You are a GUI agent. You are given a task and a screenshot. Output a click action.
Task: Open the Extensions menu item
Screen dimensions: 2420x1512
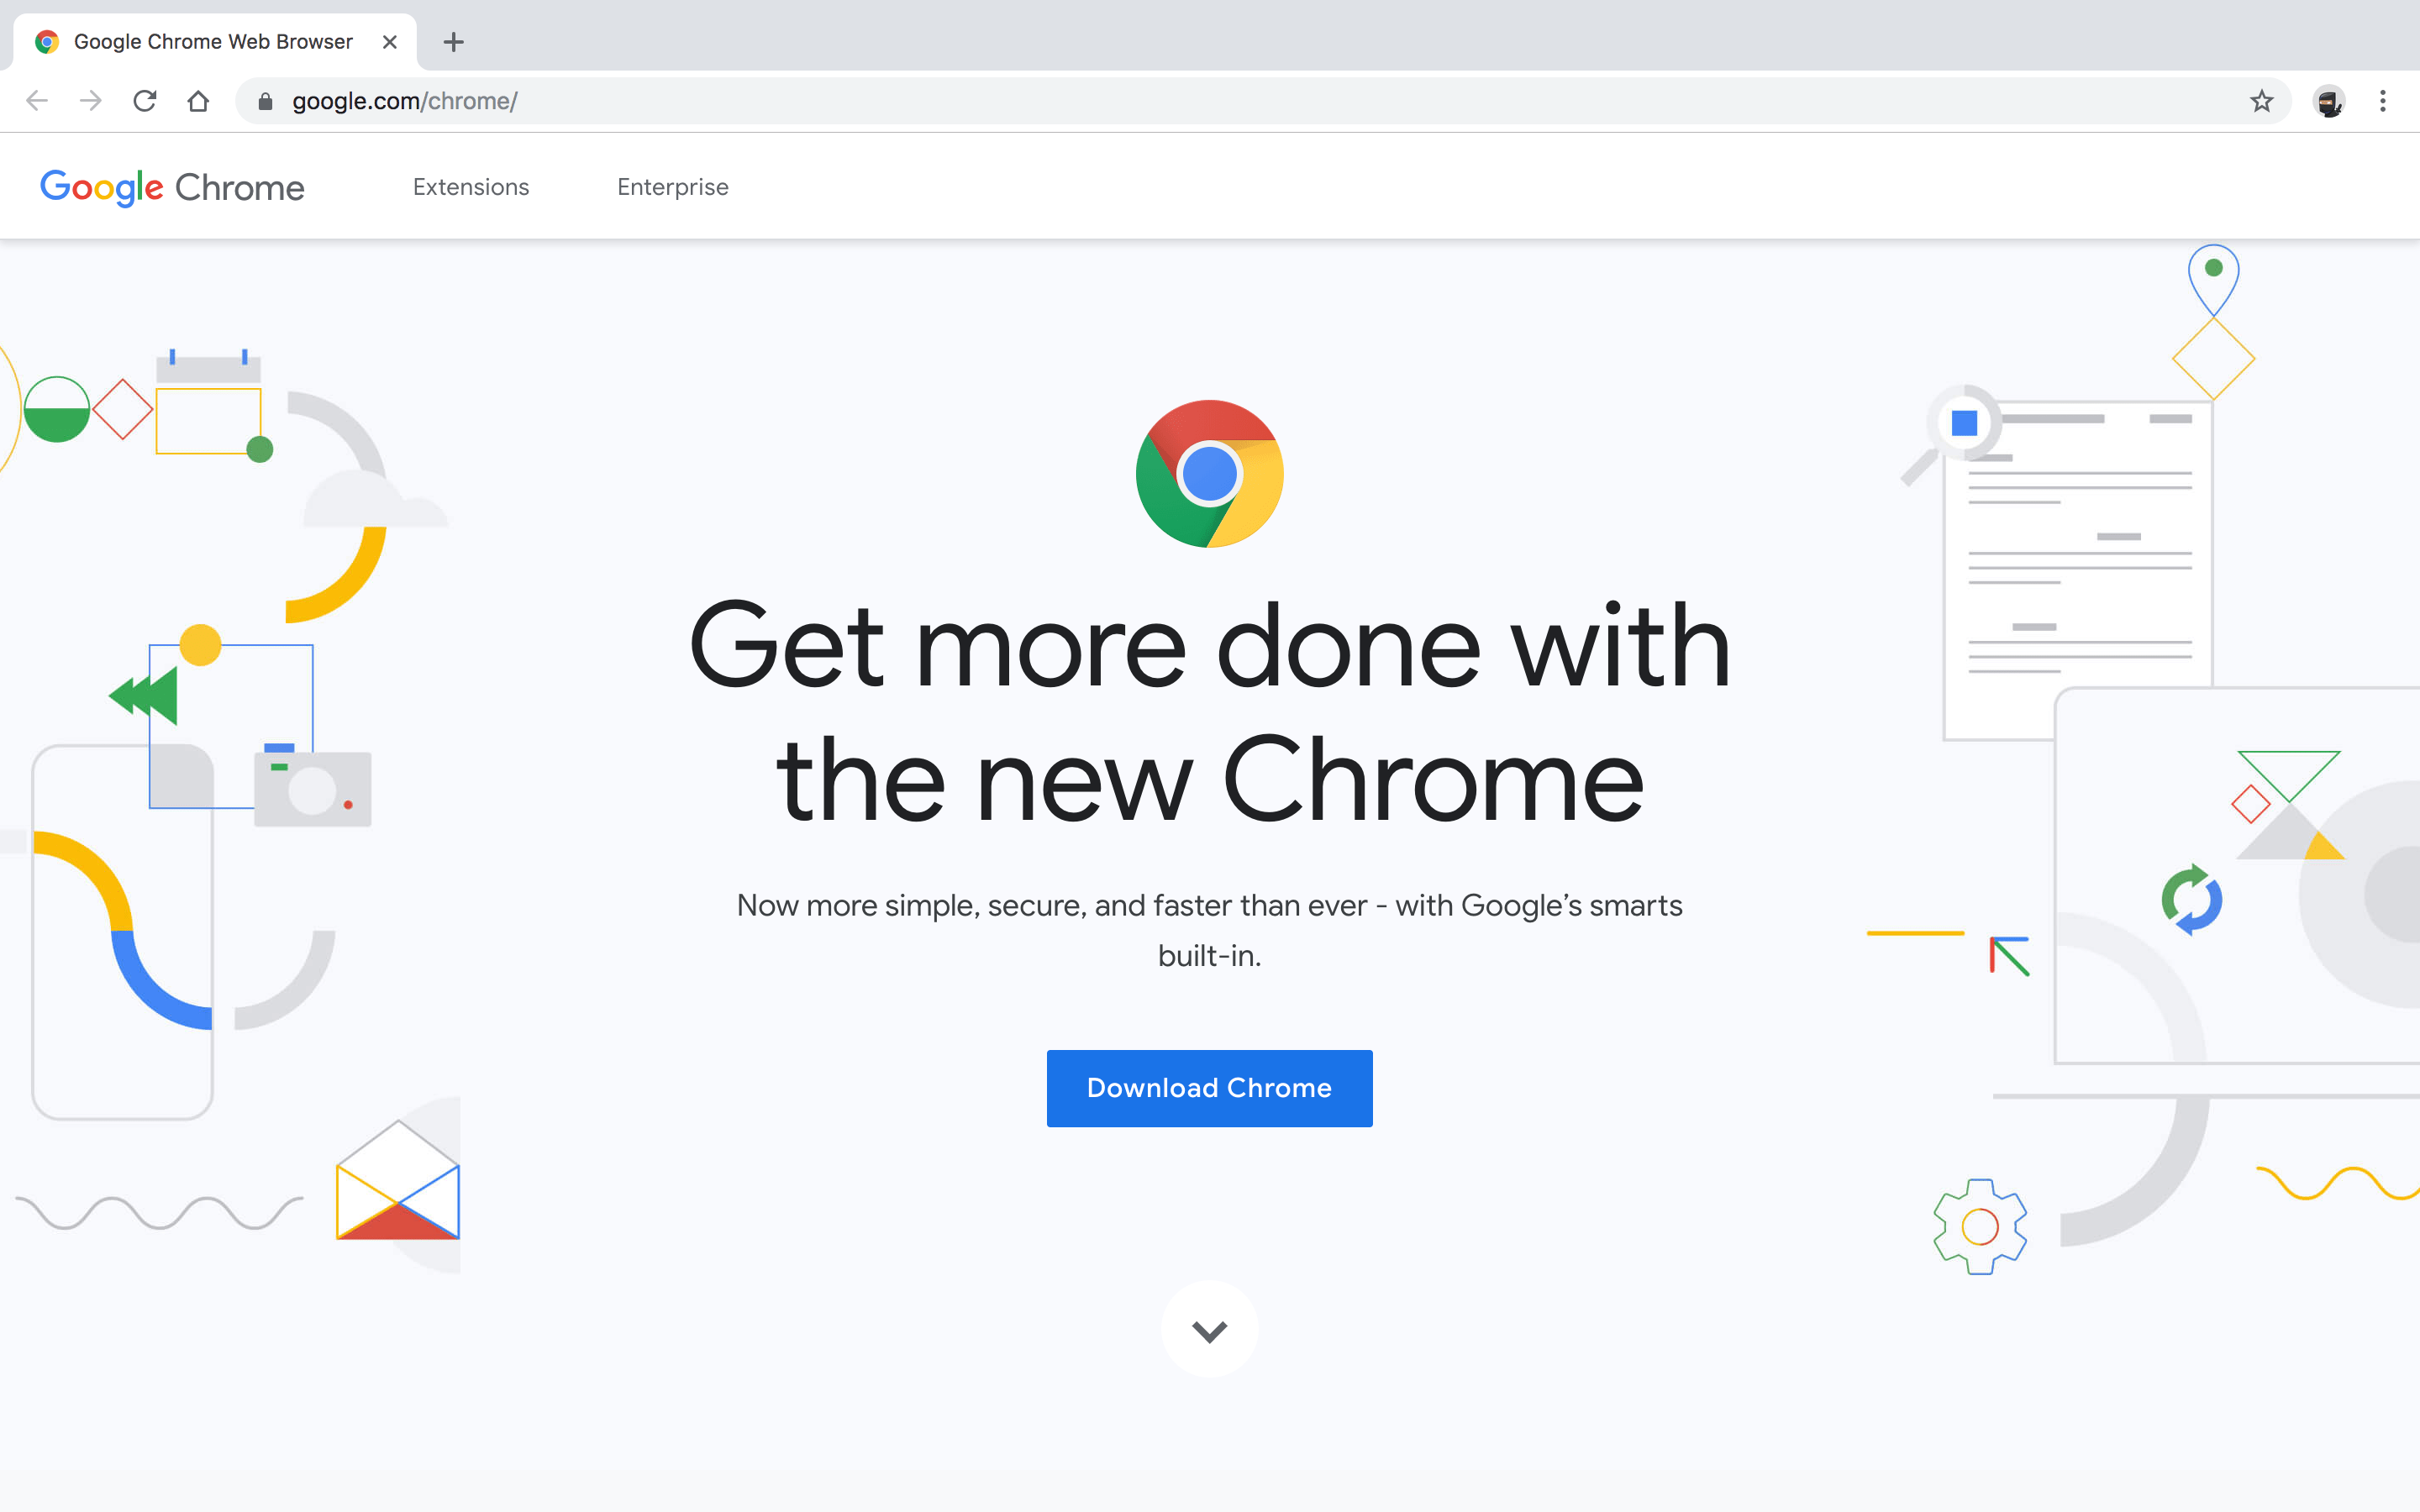click(x=472, y=186)
